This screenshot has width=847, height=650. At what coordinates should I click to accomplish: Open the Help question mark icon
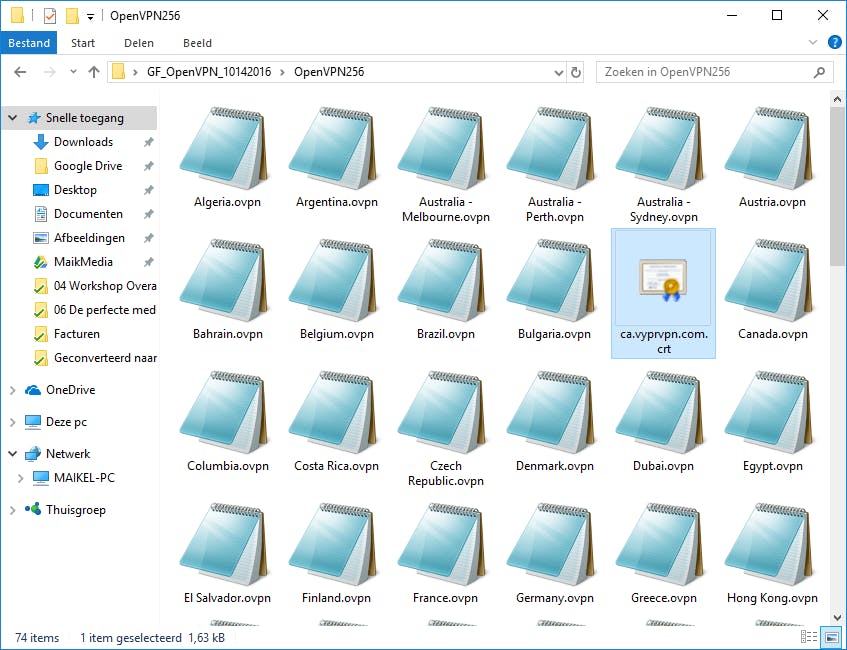coord(834,42)
